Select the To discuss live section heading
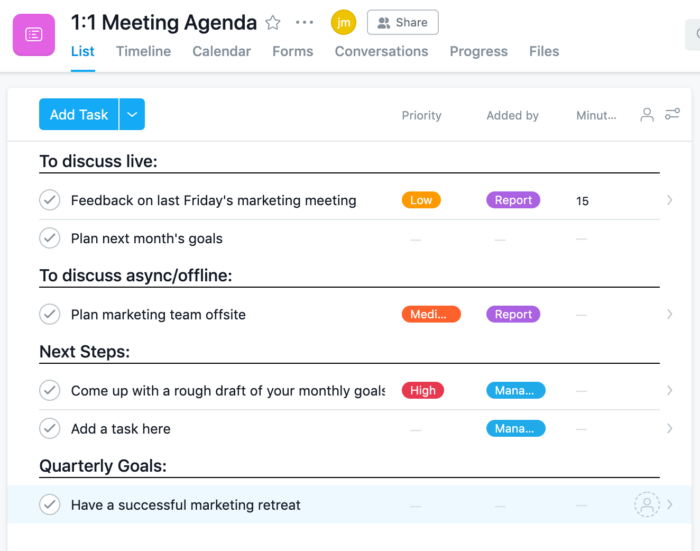The width and height of the screenshot is (700, 551). pos(98,161)
